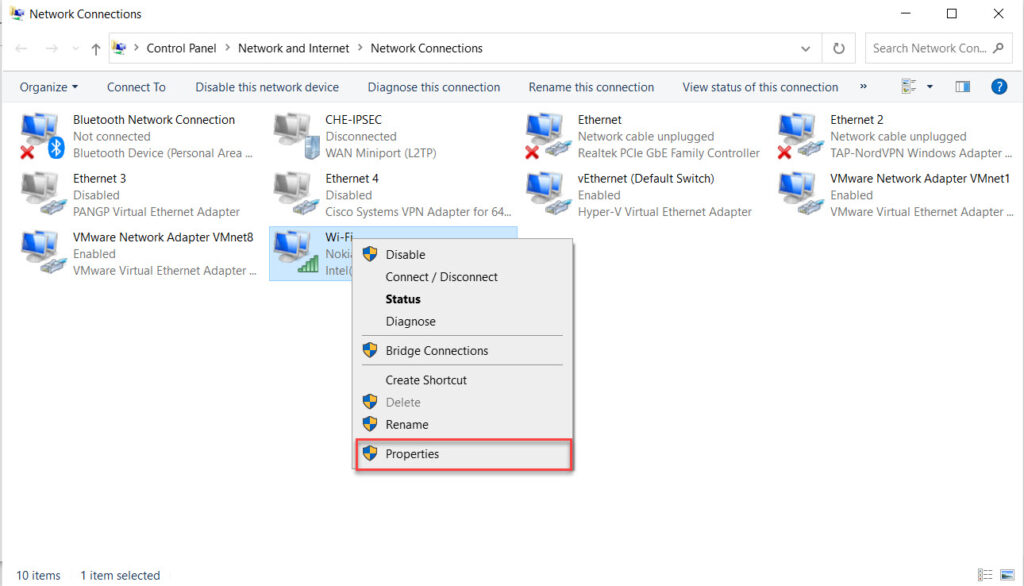The width and height of the screenshot is (1024, 586).
Task: Refresh Network Connections with the refresh icon
Action: tap(838, 48)
